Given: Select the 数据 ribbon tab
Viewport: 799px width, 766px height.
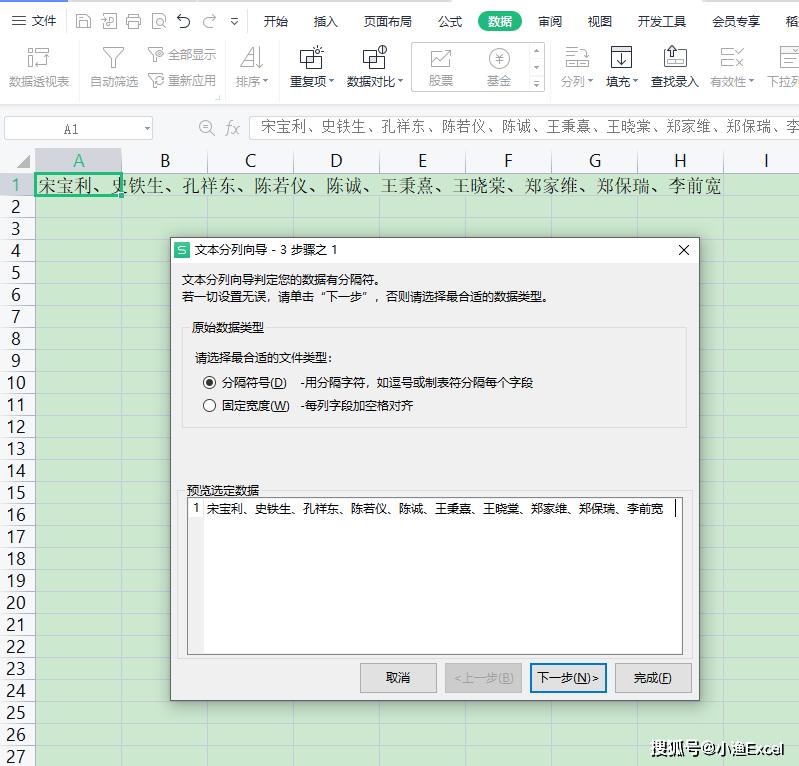Looking at the screenshot, I should click(x=500, y=21).
